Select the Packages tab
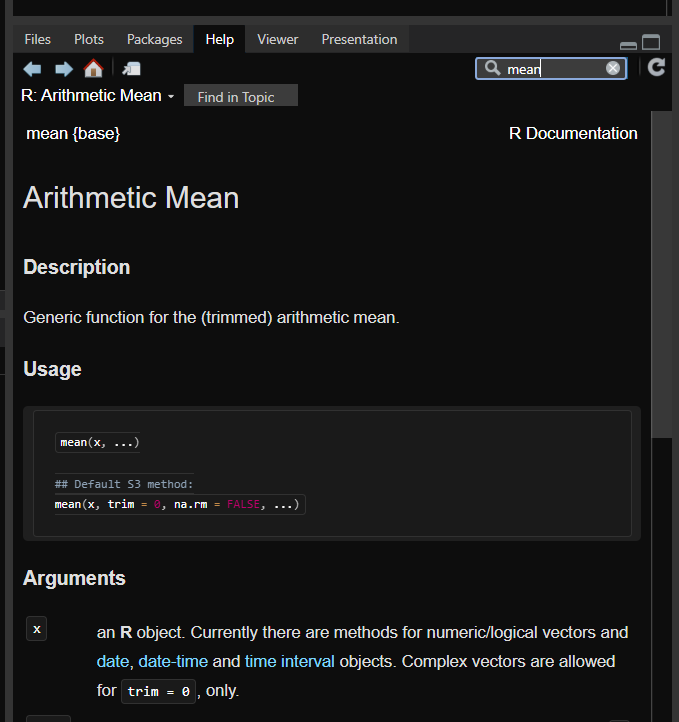This screenshot has height=722, width=679. click(x=155, y=39)
